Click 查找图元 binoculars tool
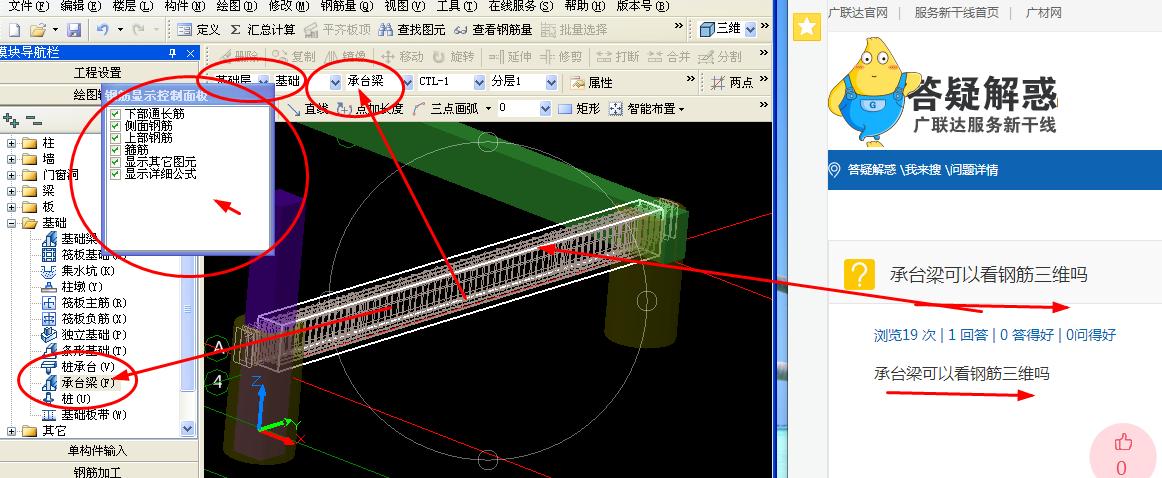The height and width of the screenshot is (478, 1162). point(411,30)
